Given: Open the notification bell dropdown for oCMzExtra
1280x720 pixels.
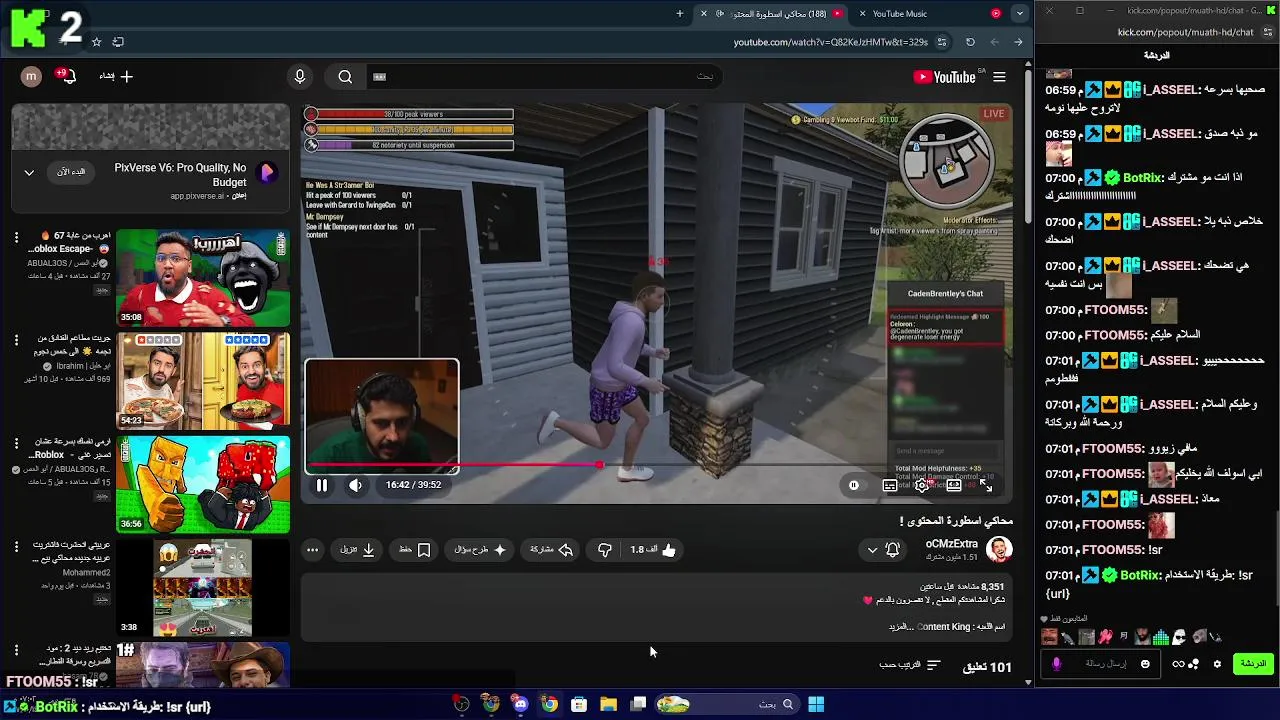Looking at the screenshot, I should (883, 550).
